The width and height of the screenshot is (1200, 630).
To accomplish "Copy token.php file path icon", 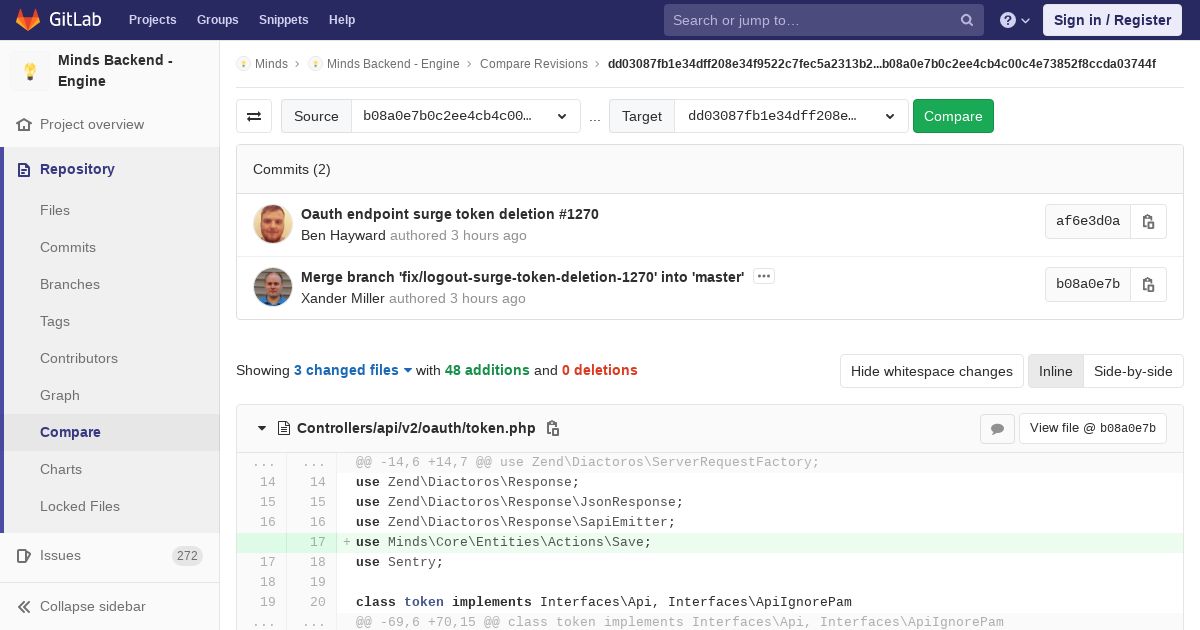I will pyautogui.click(x=552, y=428).
